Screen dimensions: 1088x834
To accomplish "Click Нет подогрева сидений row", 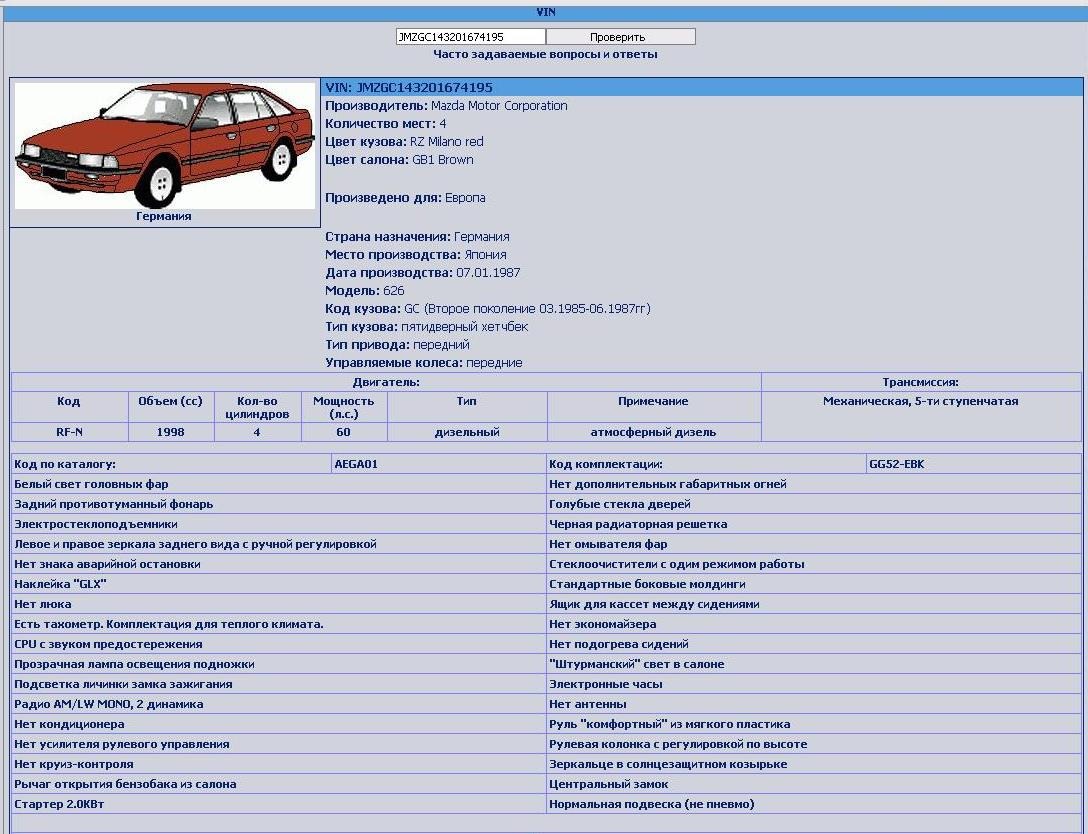I will (x=814, y=645).
